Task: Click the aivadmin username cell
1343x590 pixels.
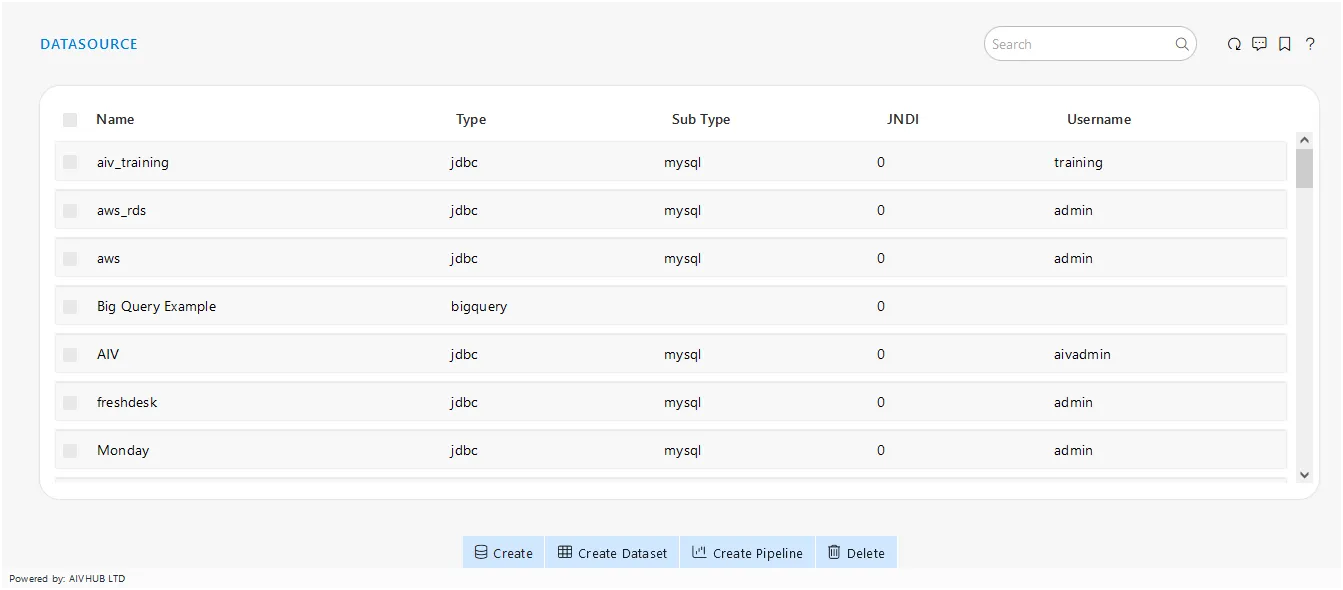Action: click(1082, 354)
